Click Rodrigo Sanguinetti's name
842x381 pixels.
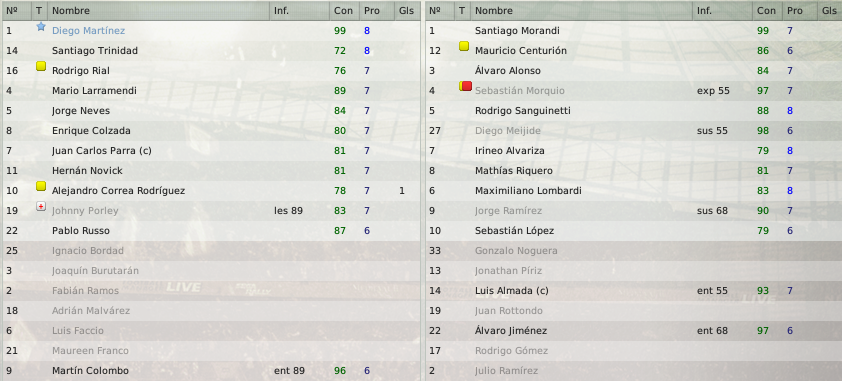[x=523, y=111]
